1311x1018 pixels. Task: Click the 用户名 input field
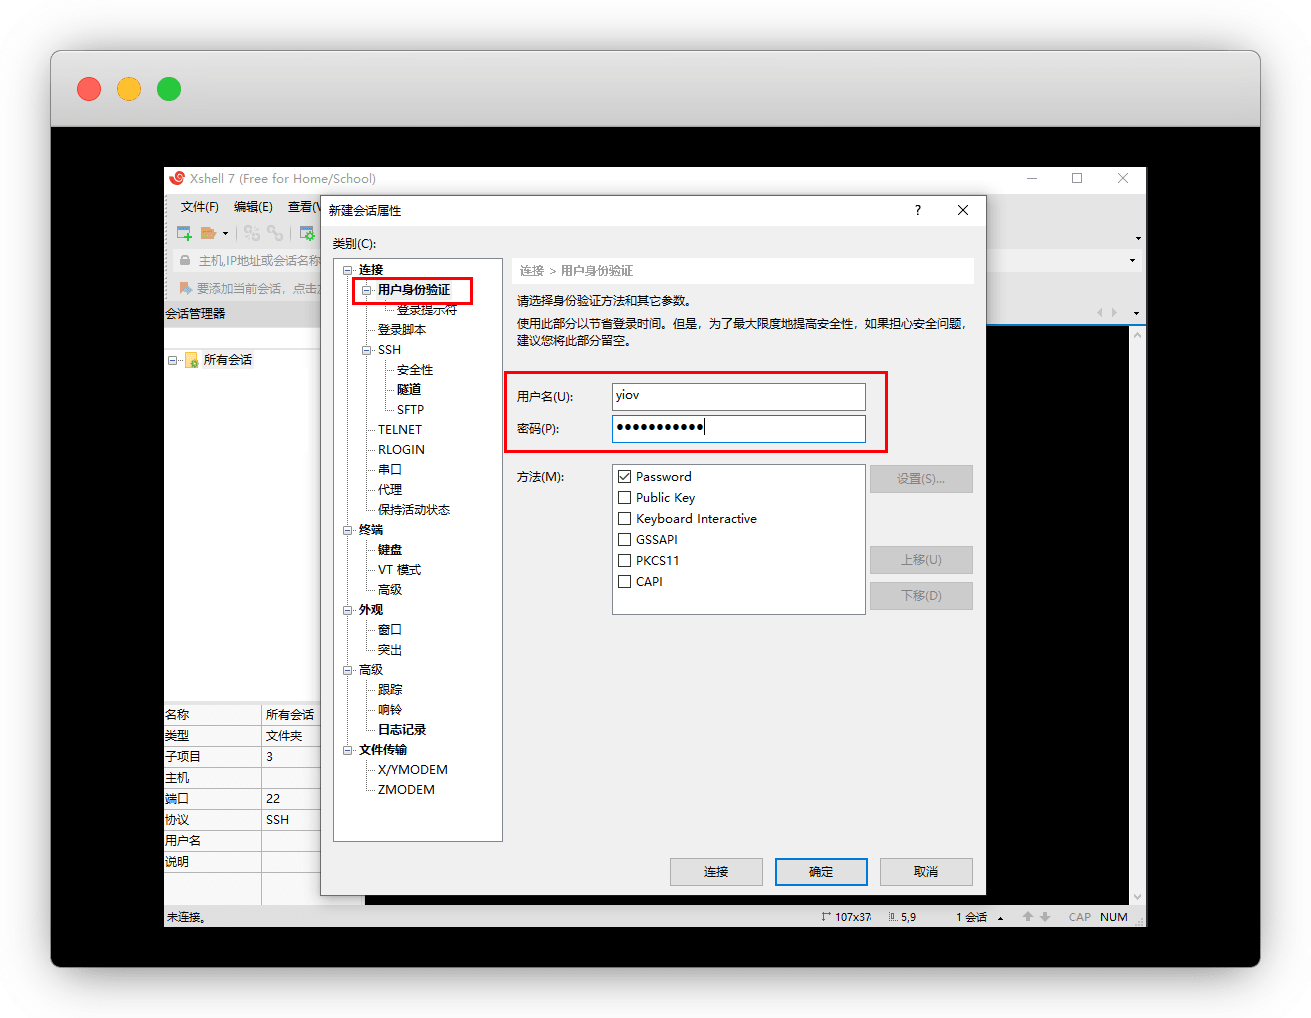coord(738,396)
